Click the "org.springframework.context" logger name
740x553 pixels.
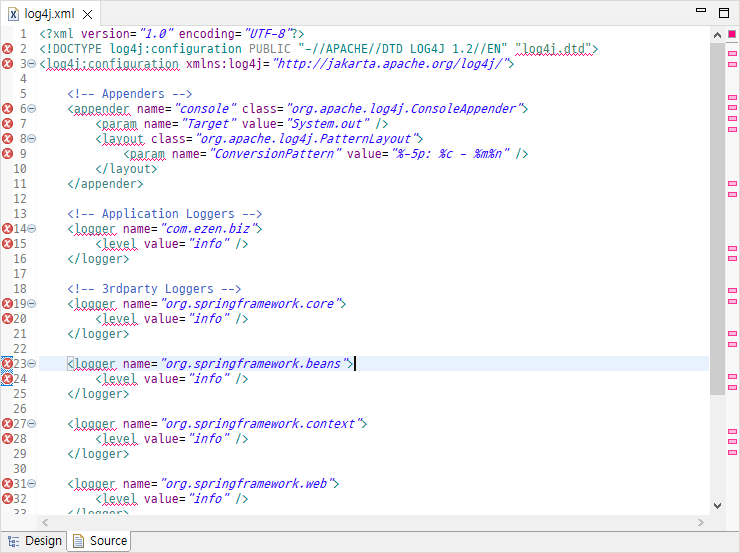coord(261,424)
